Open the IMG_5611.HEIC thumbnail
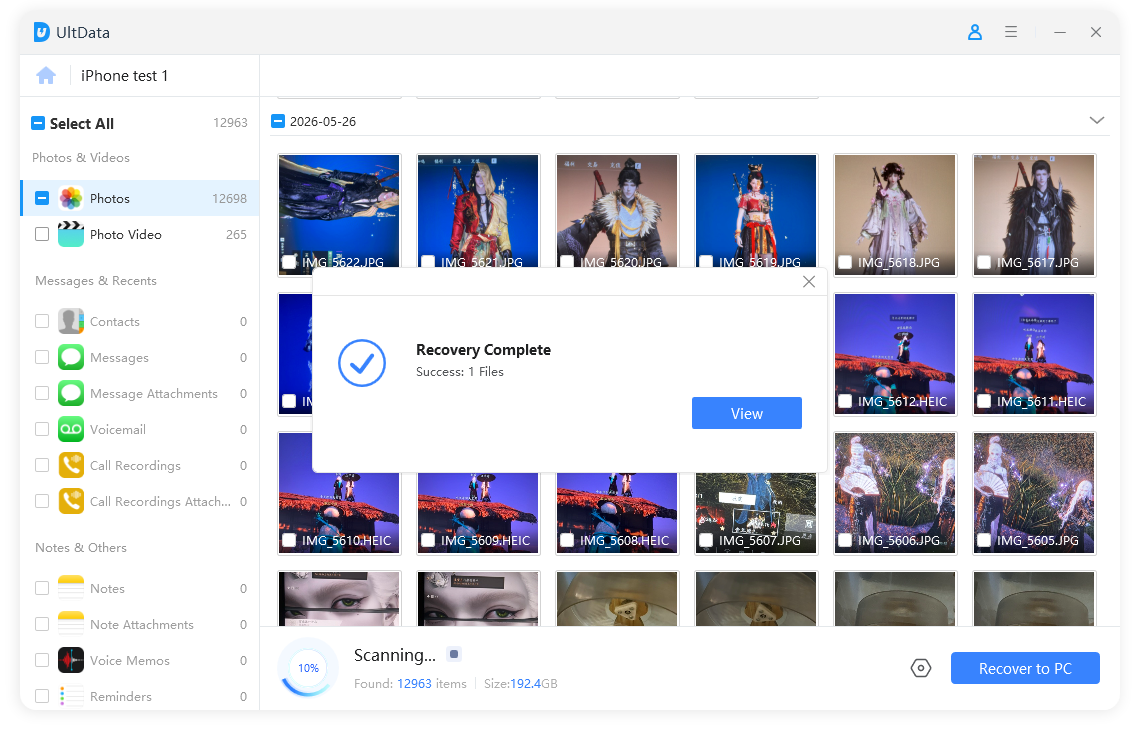This screenshot has height=740, width=1140. (x=1034, y=354)
